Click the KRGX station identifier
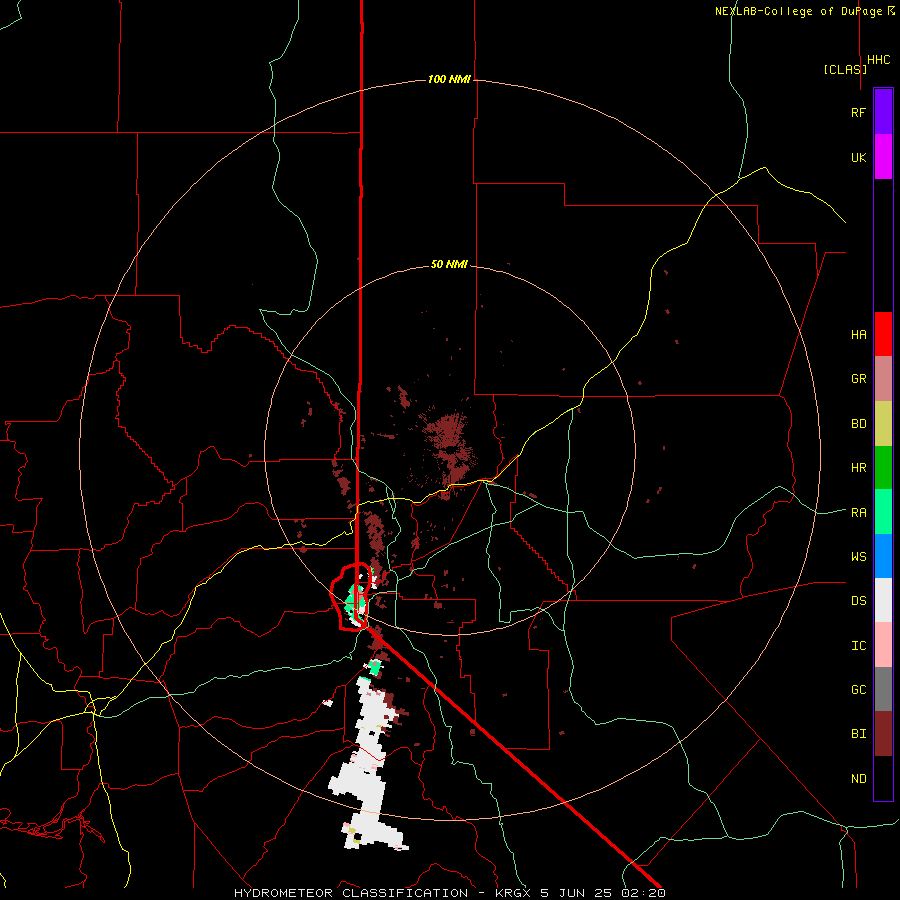 tap(515, 893)
